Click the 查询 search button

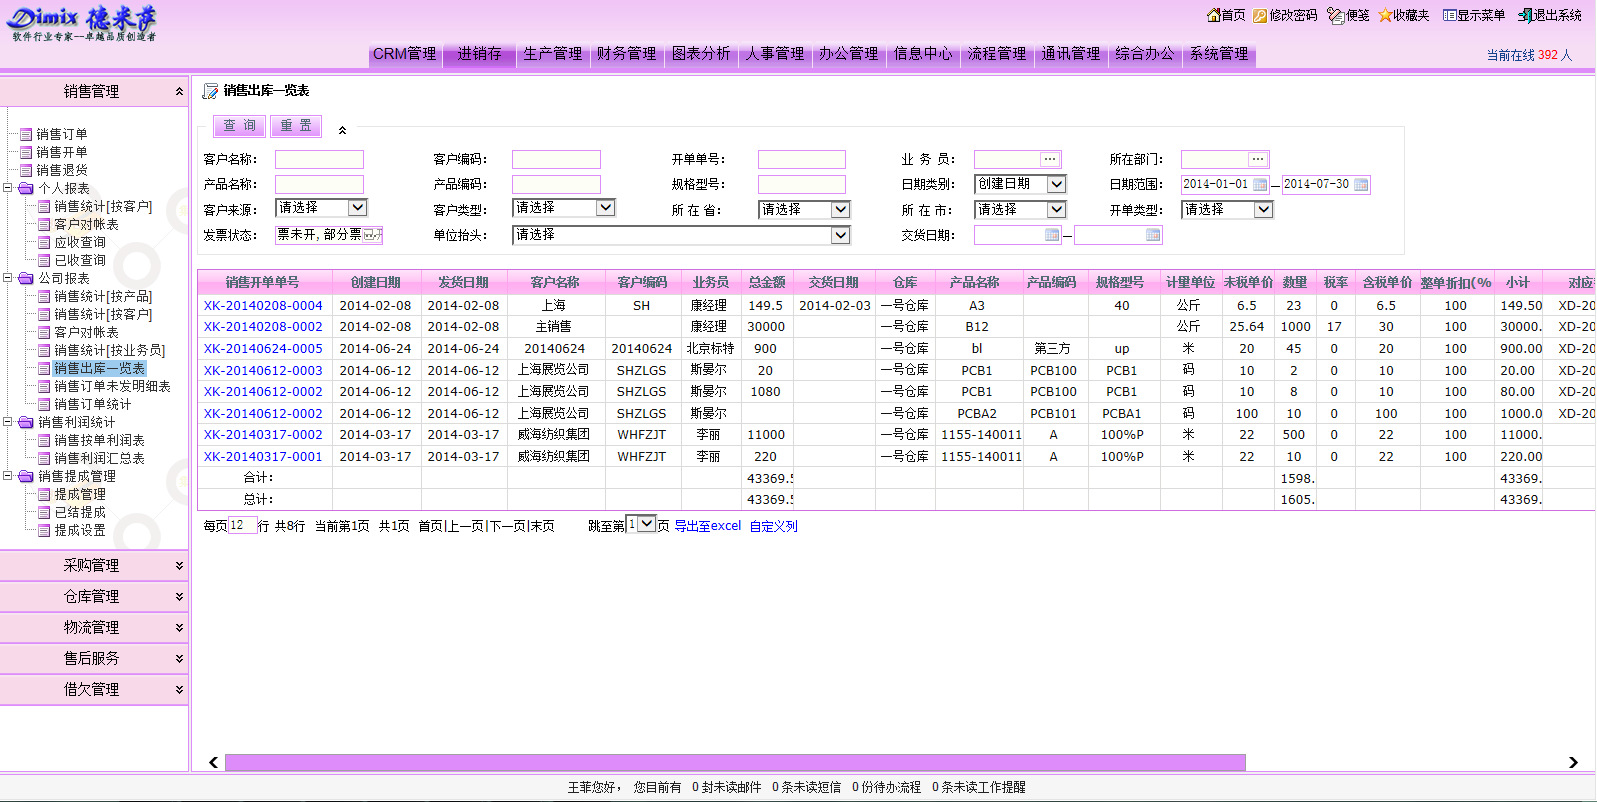[239, 126]
